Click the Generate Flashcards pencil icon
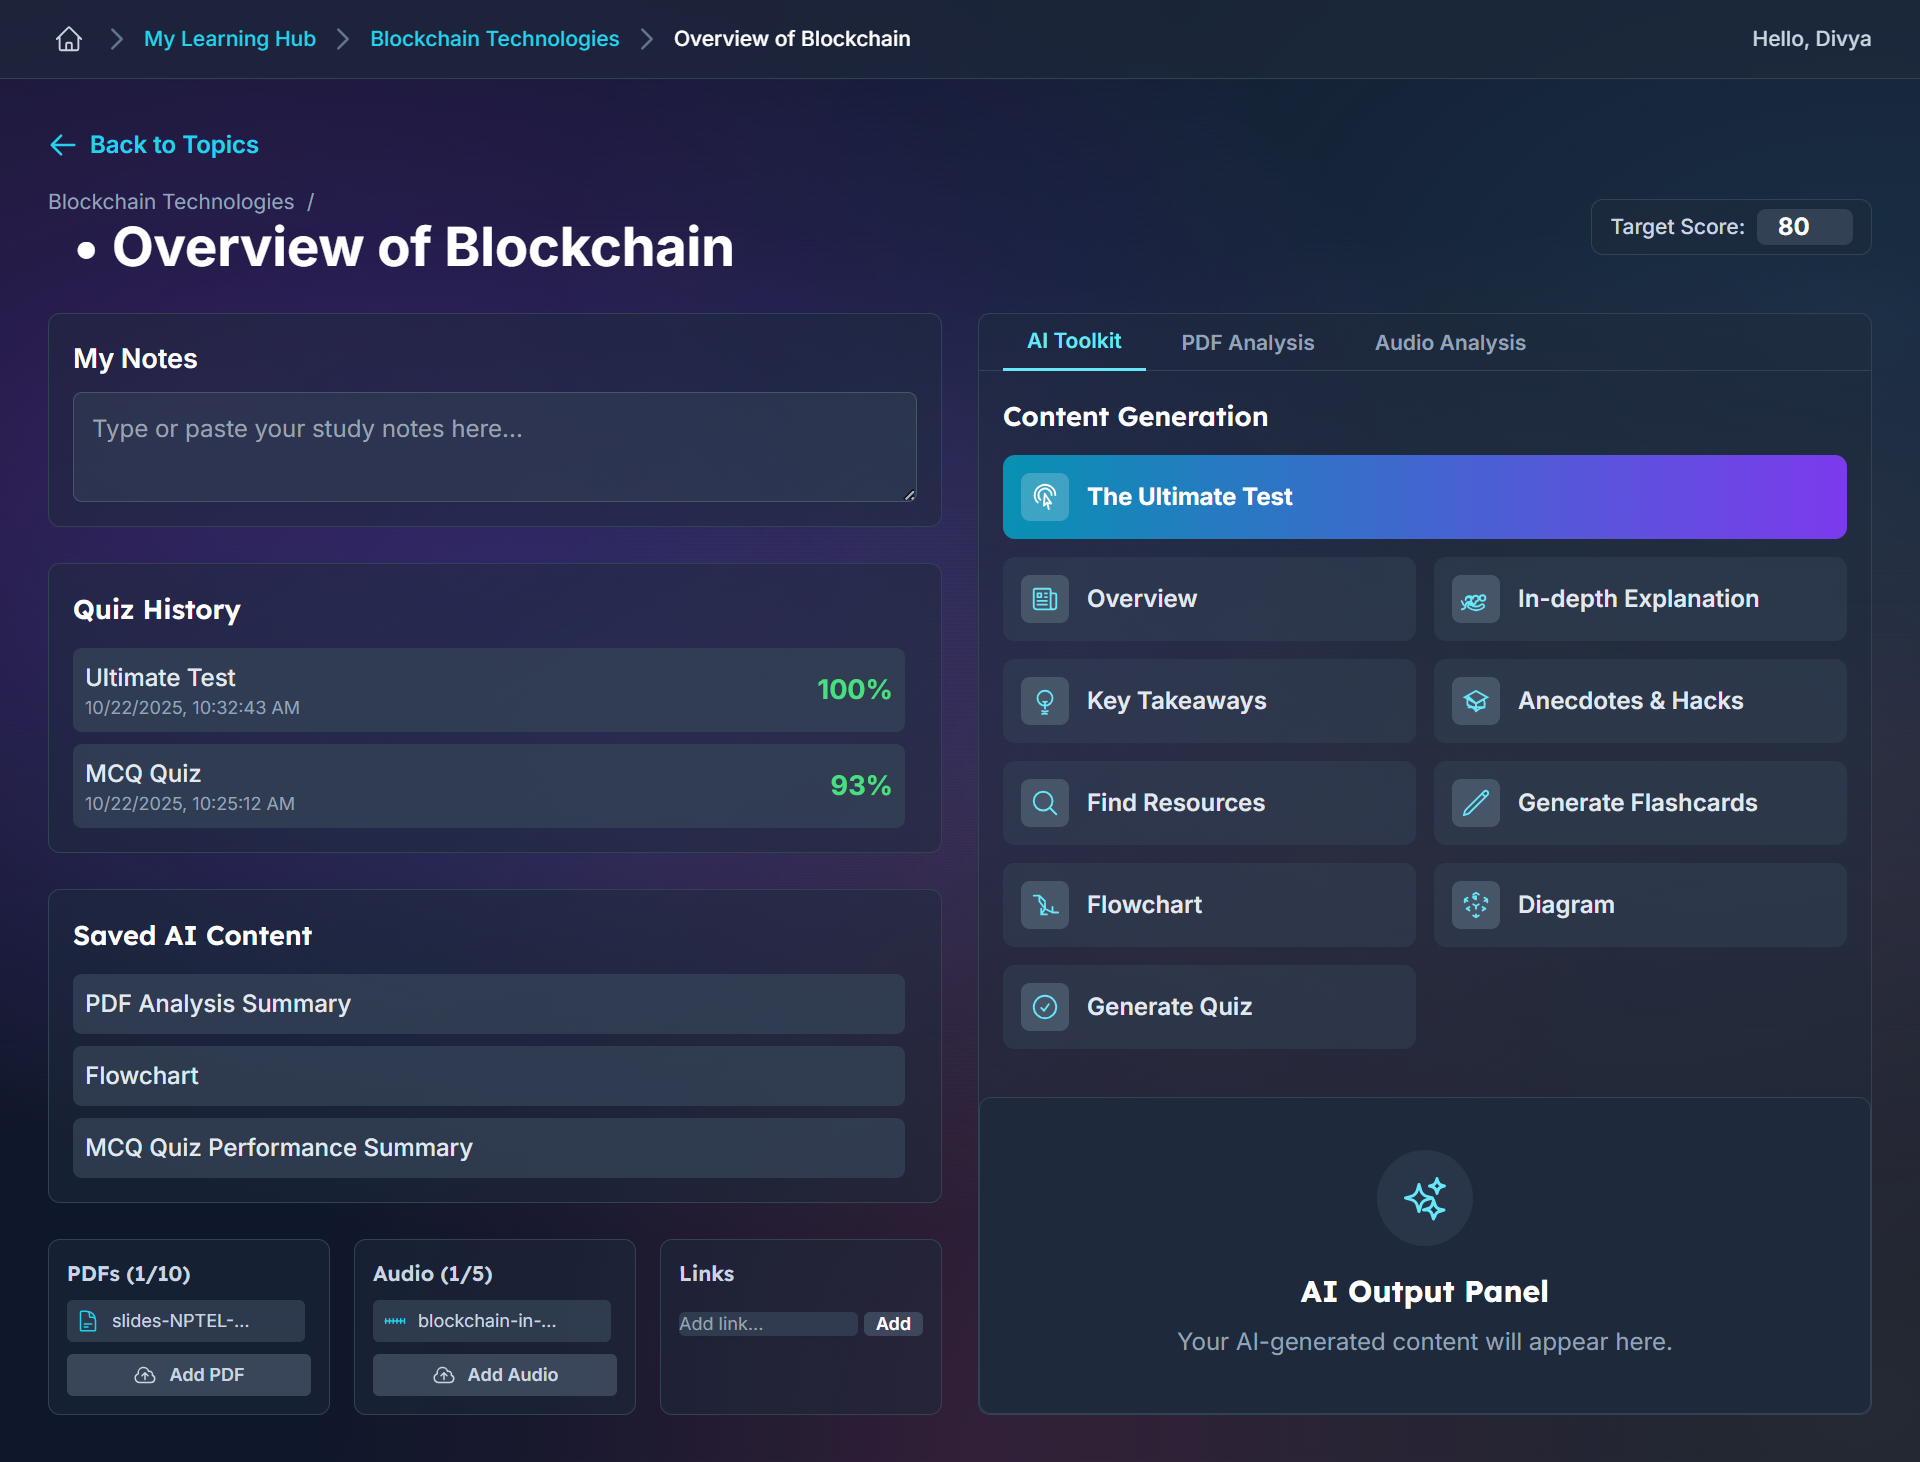Viewport: 1920px width, 1462px height. point(1475,803)
